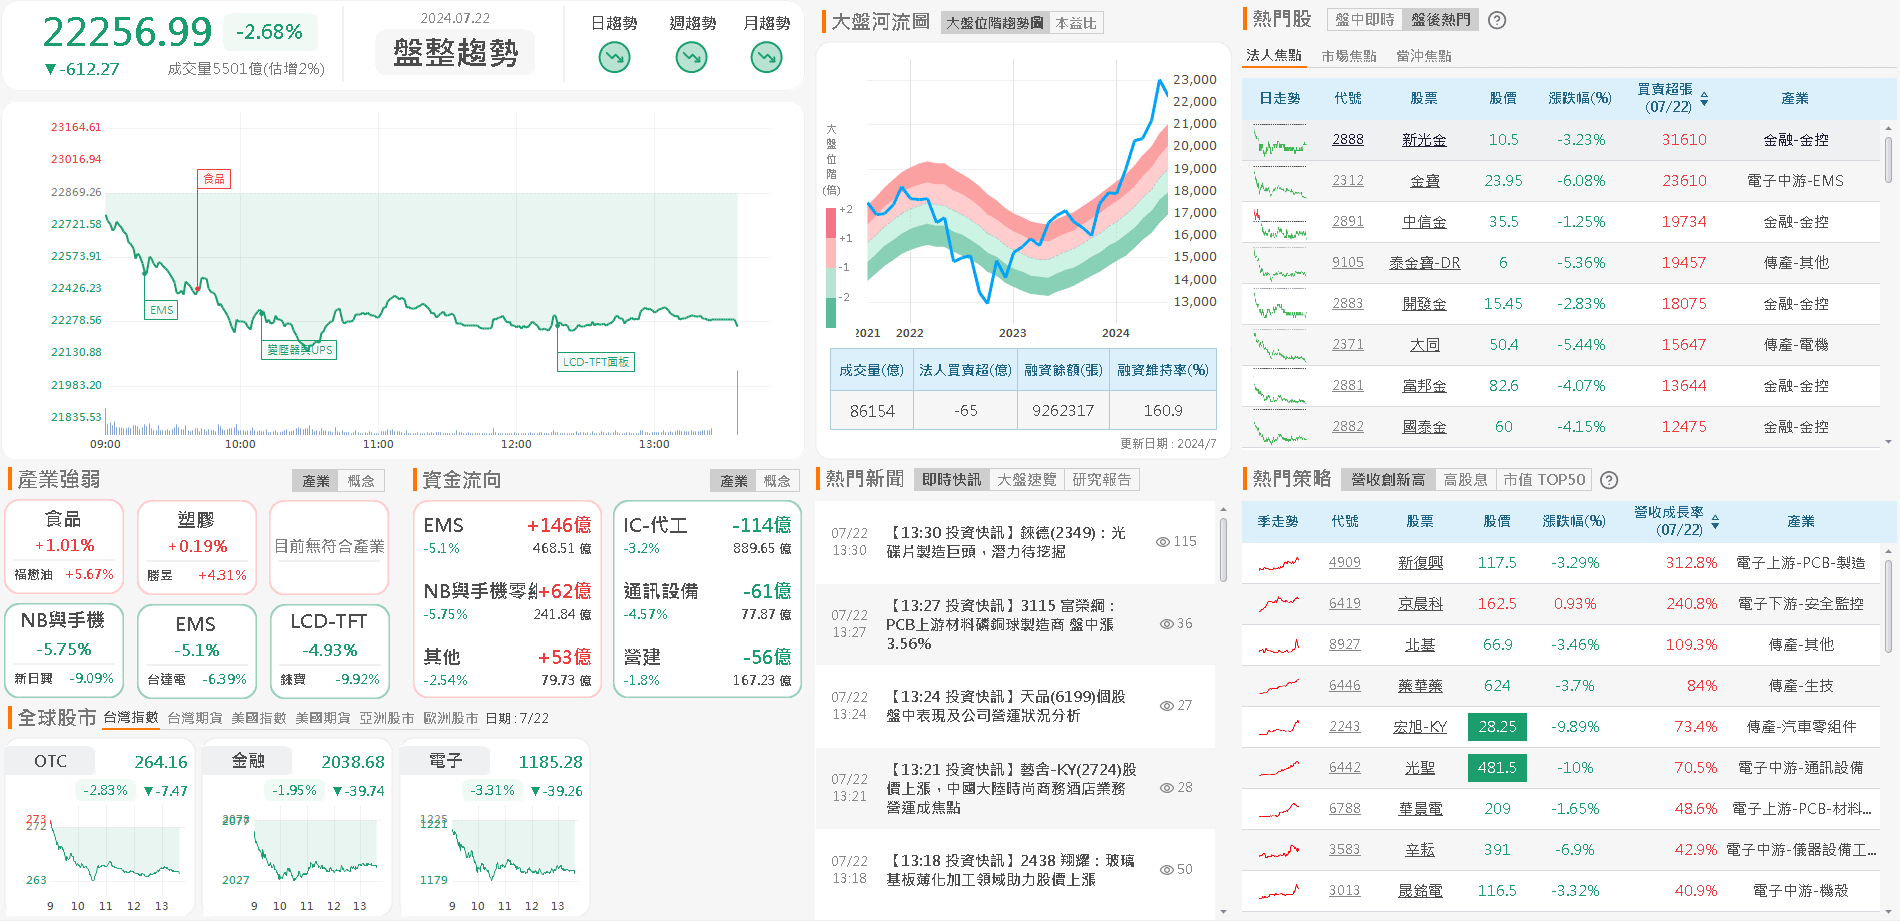Open help icon next to 熱門策略 tabs

pos(1609,480)
